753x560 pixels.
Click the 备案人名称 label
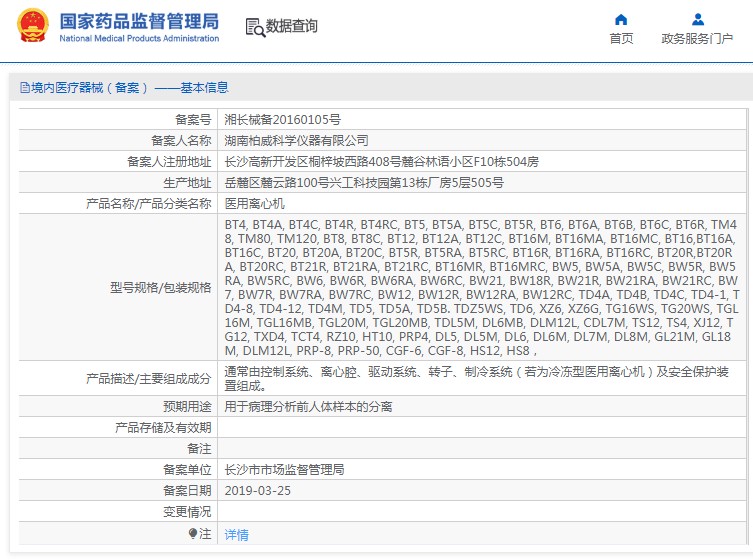[181, 141]
